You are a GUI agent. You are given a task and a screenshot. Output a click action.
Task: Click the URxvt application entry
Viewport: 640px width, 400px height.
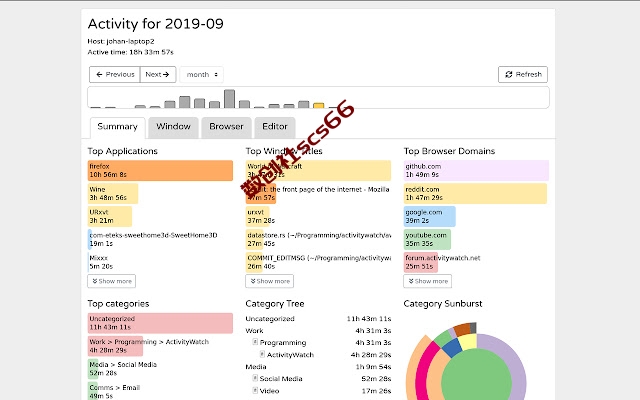click(x=110, y=216)
